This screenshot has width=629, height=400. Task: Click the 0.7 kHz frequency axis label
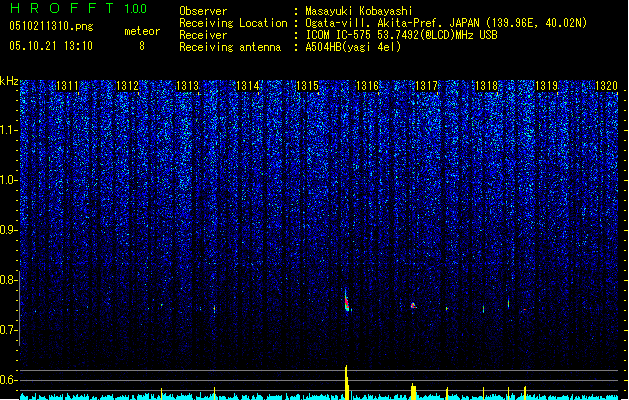[9, 330]
